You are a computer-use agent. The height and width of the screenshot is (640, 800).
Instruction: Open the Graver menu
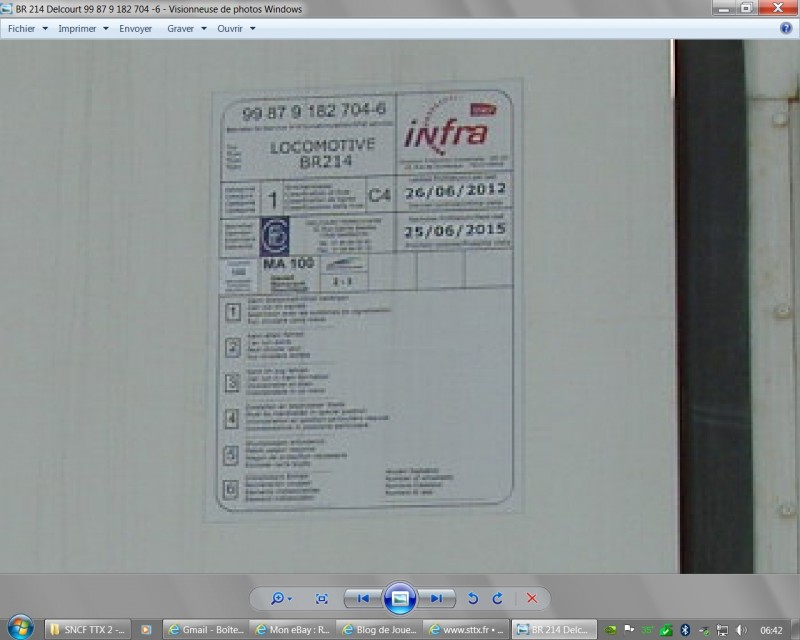pyautogui.click(x=180, y=29)
